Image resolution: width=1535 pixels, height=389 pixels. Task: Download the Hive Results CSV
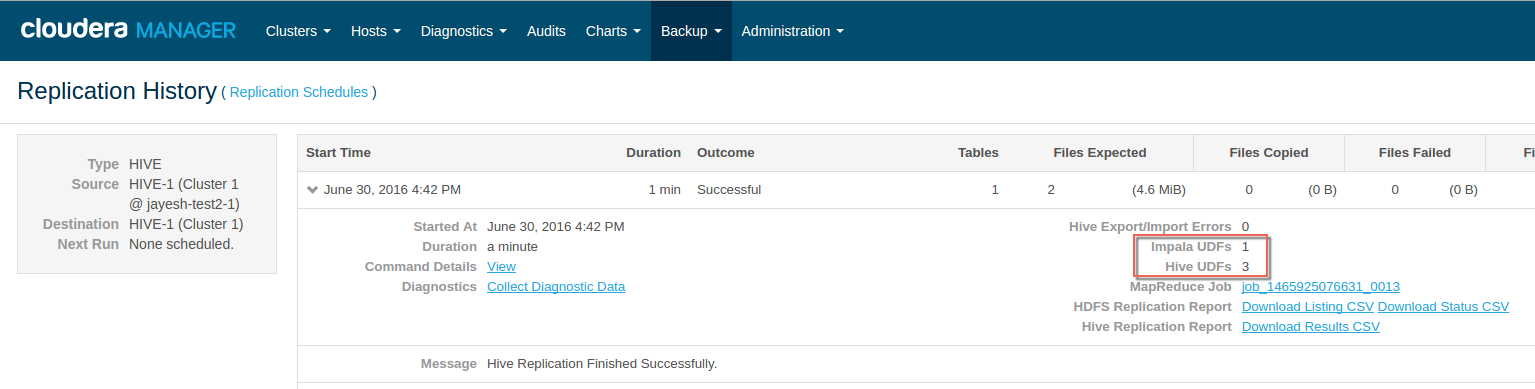point(1311,327)
